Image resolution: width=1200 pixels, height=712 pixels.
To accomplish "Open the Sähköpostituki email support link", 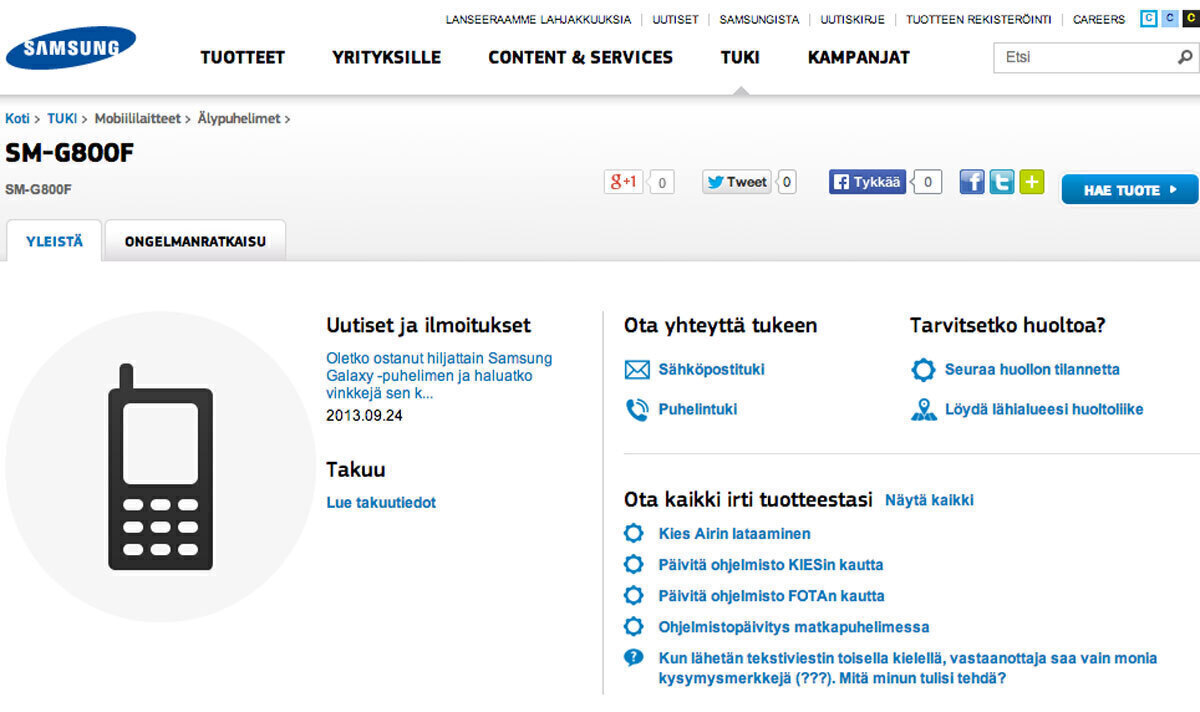I will coord(711,370).
